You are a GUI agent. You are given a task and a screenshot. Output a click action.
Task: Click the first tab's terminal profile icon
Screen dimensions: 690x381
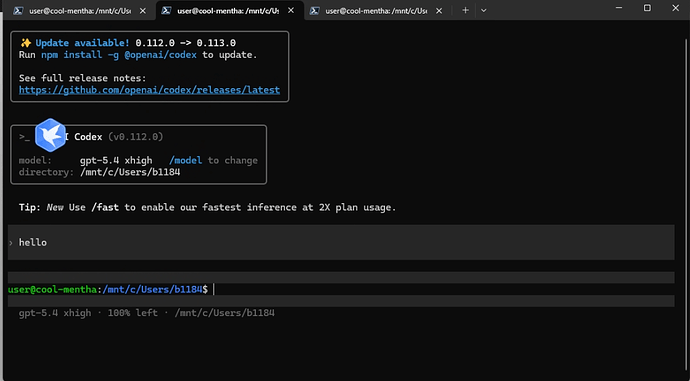[x=18, y=11]
